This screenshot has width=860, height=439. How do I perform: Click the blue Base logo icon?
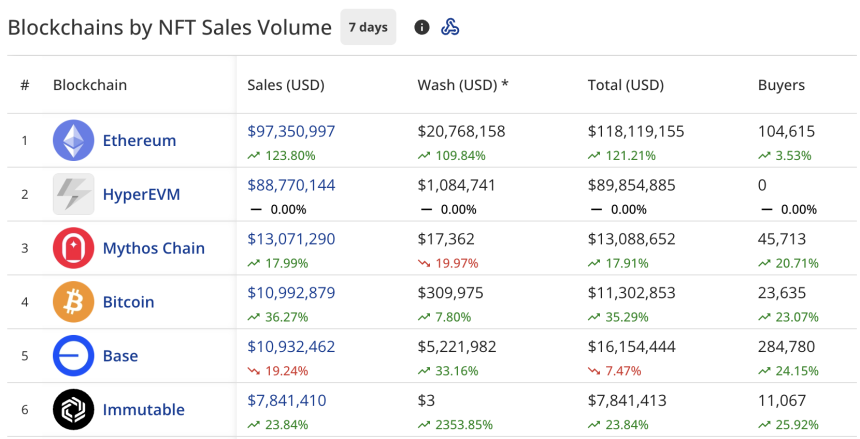click(73, 356)
